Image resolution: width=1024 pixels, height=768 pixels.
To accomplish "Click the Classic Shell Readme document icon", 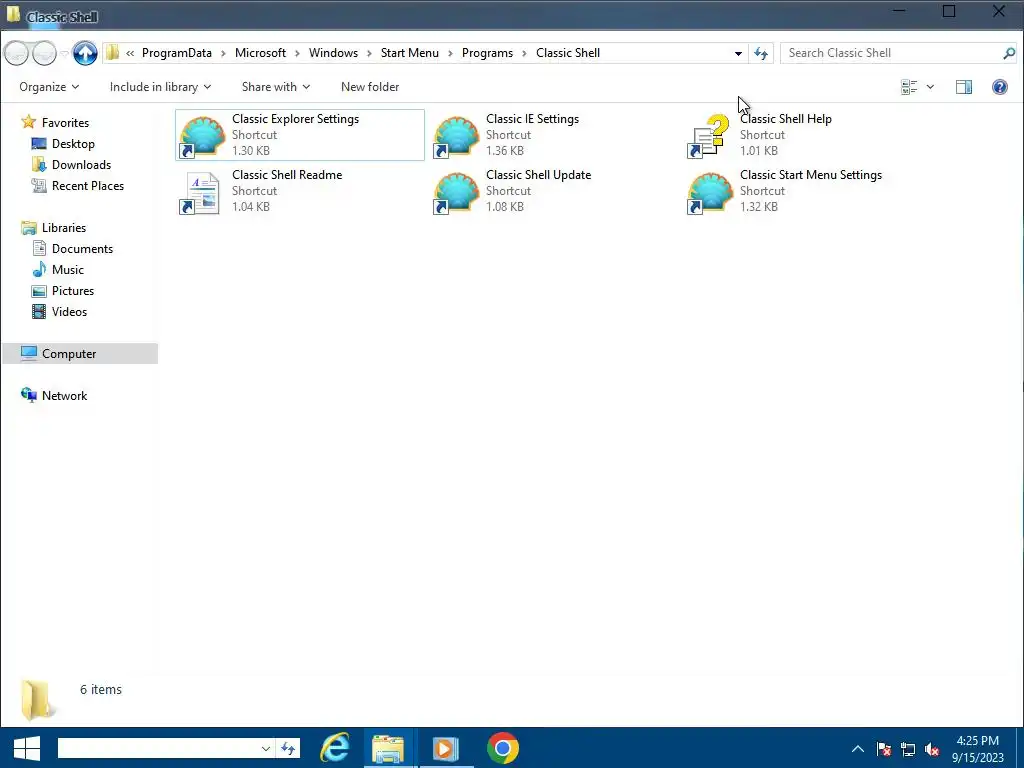I will [200, 193].
